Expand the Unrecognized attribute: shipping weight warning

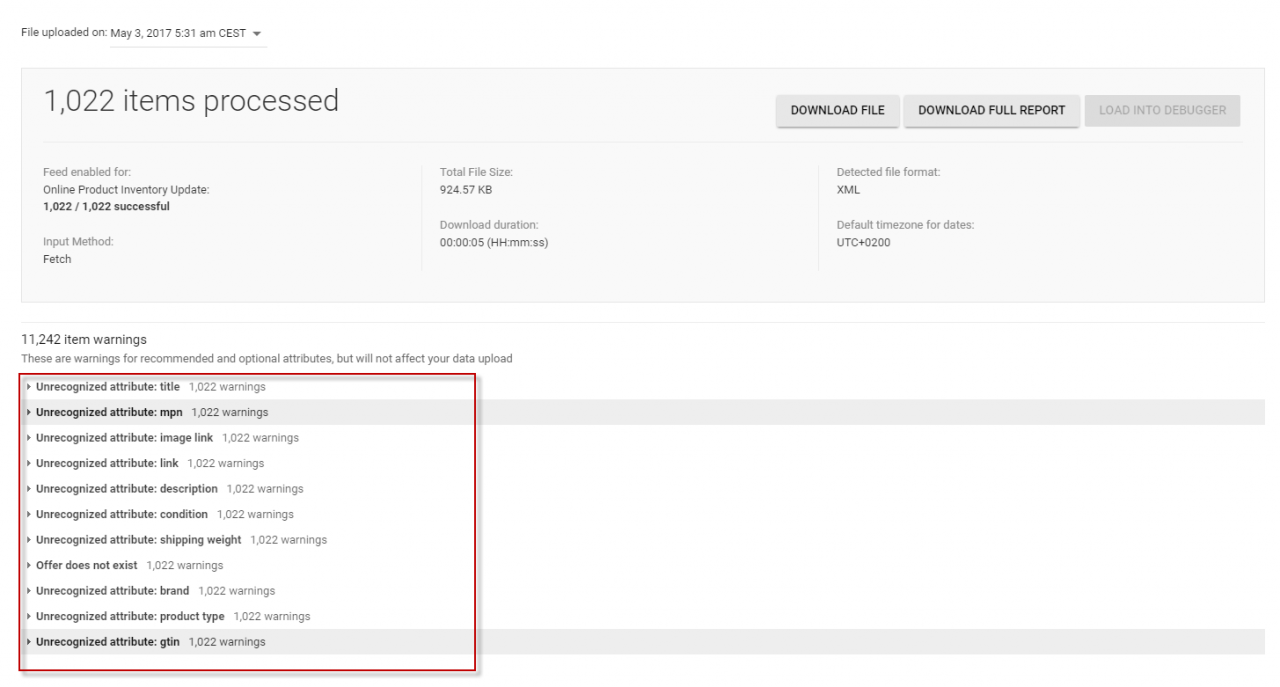[176, 540]
